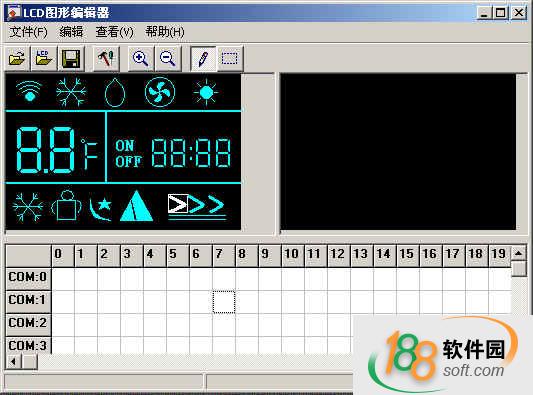
Task: Toggle the dashed rectangle selection tool
Action: (230, 58)
